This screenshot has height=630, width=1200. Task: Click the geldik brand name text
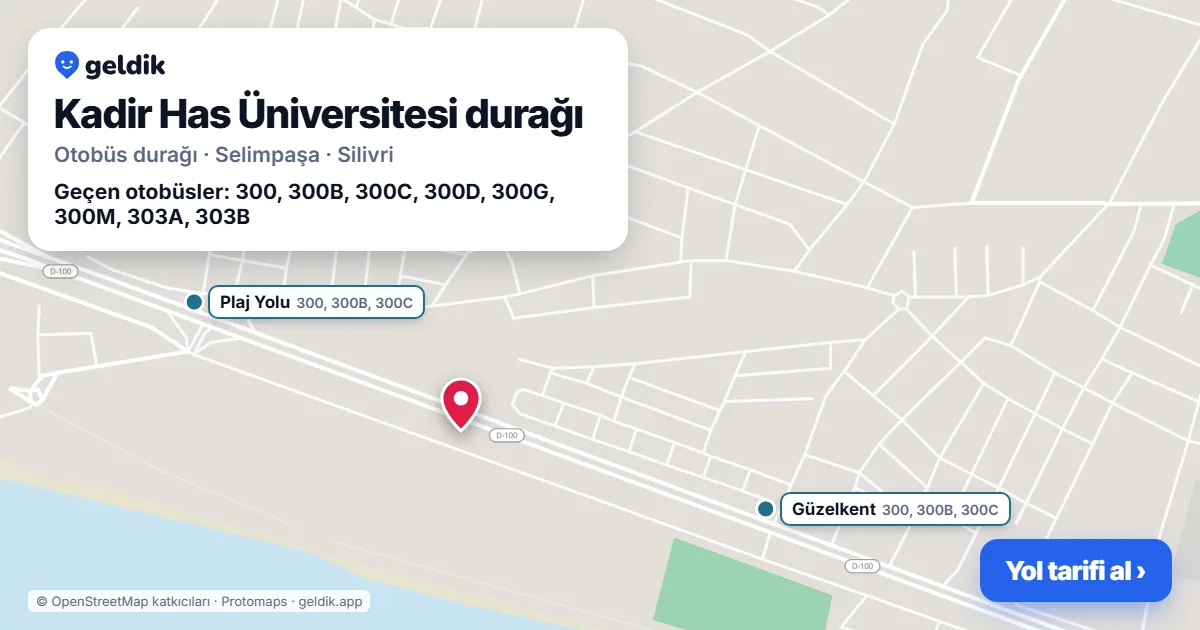click(125, 66)
